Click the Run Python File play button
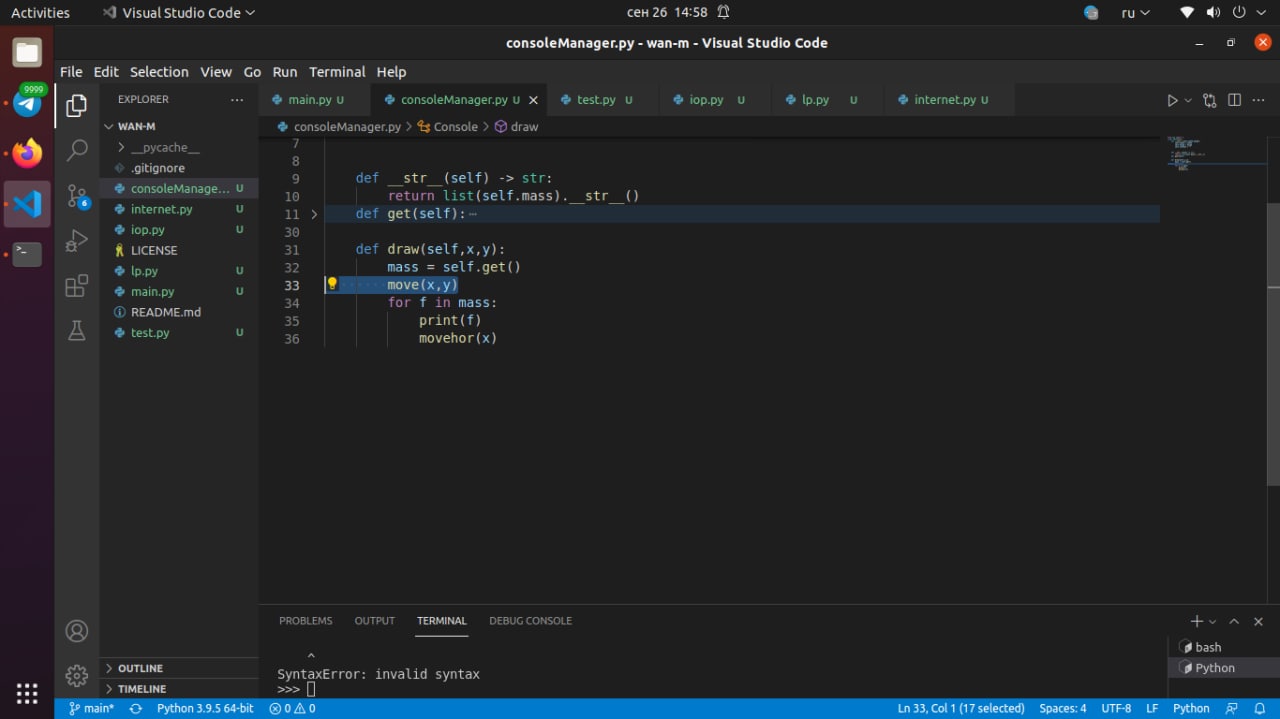The image size is (1280, 719). click(1172, 100)
